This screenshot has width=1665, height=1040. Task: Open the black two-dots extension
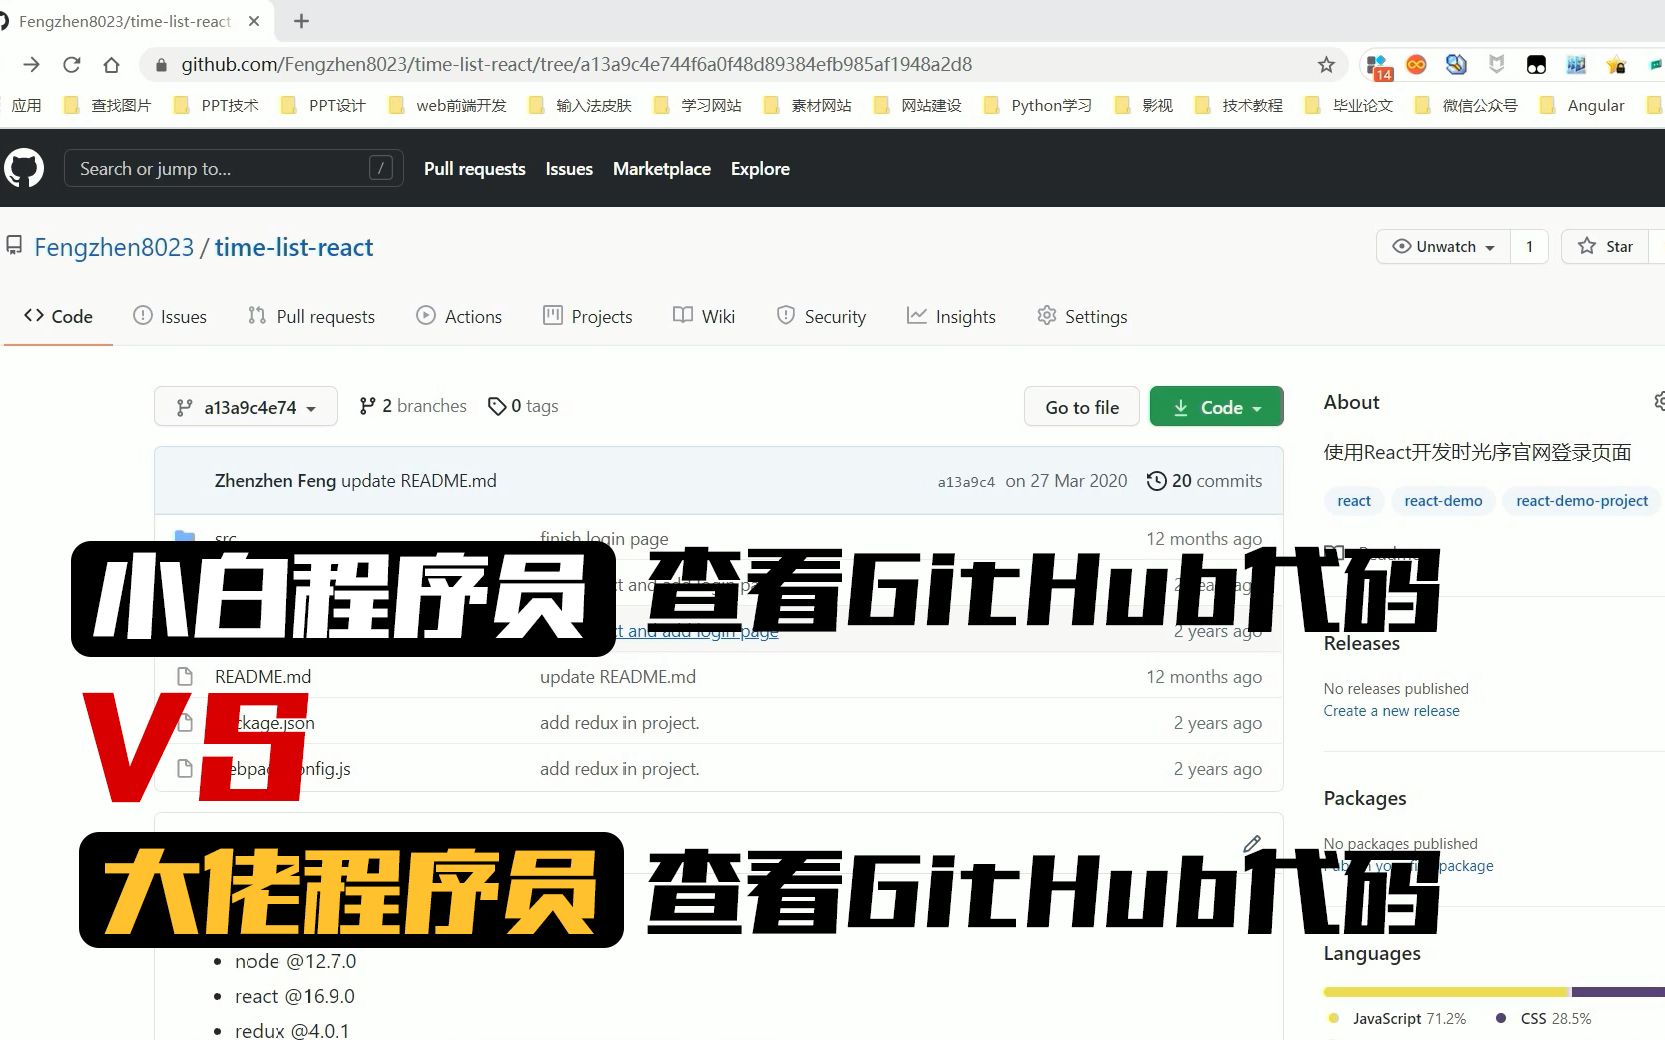(1536, 65)
